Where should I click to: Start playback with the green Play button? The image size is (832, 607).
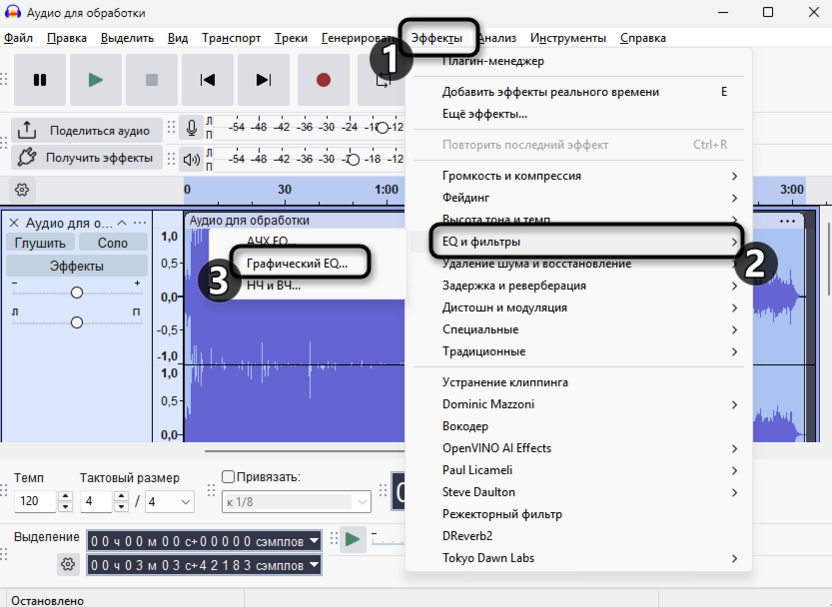point(96,80)
